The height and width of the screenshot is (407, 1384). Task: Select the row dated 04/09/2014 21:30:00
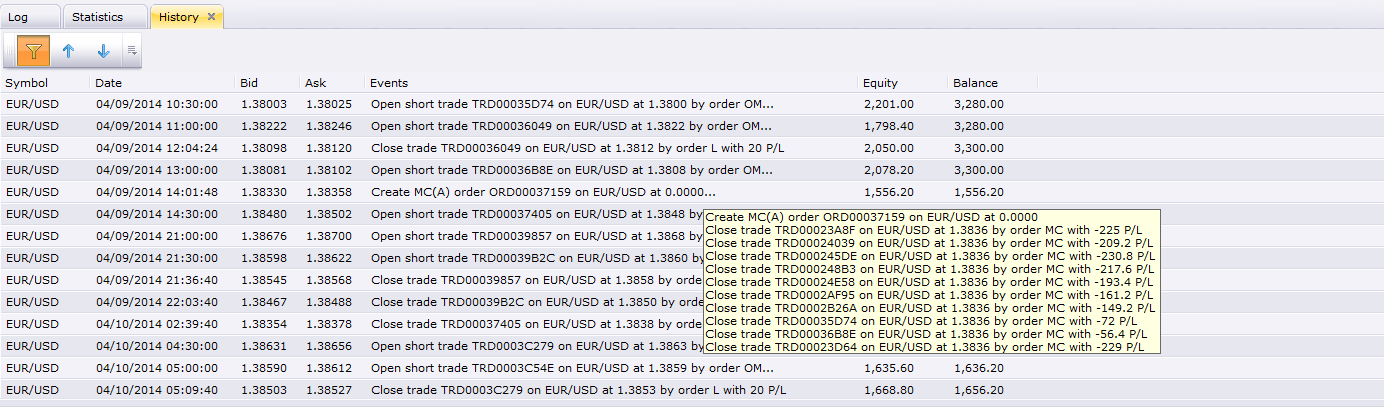click(x=692, y=258)
